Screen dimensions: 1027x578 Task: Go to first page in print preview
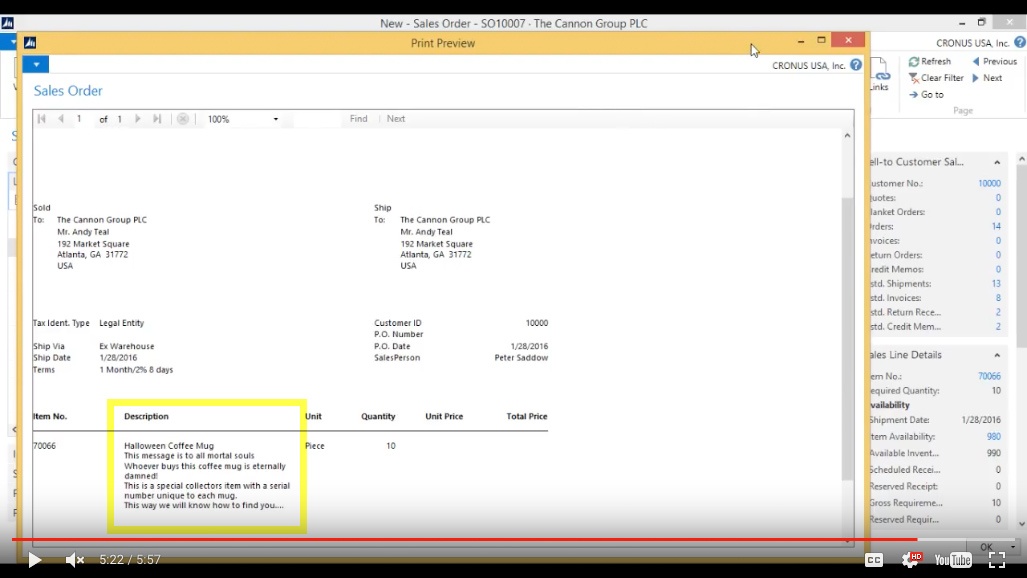(x=42, y=119)
